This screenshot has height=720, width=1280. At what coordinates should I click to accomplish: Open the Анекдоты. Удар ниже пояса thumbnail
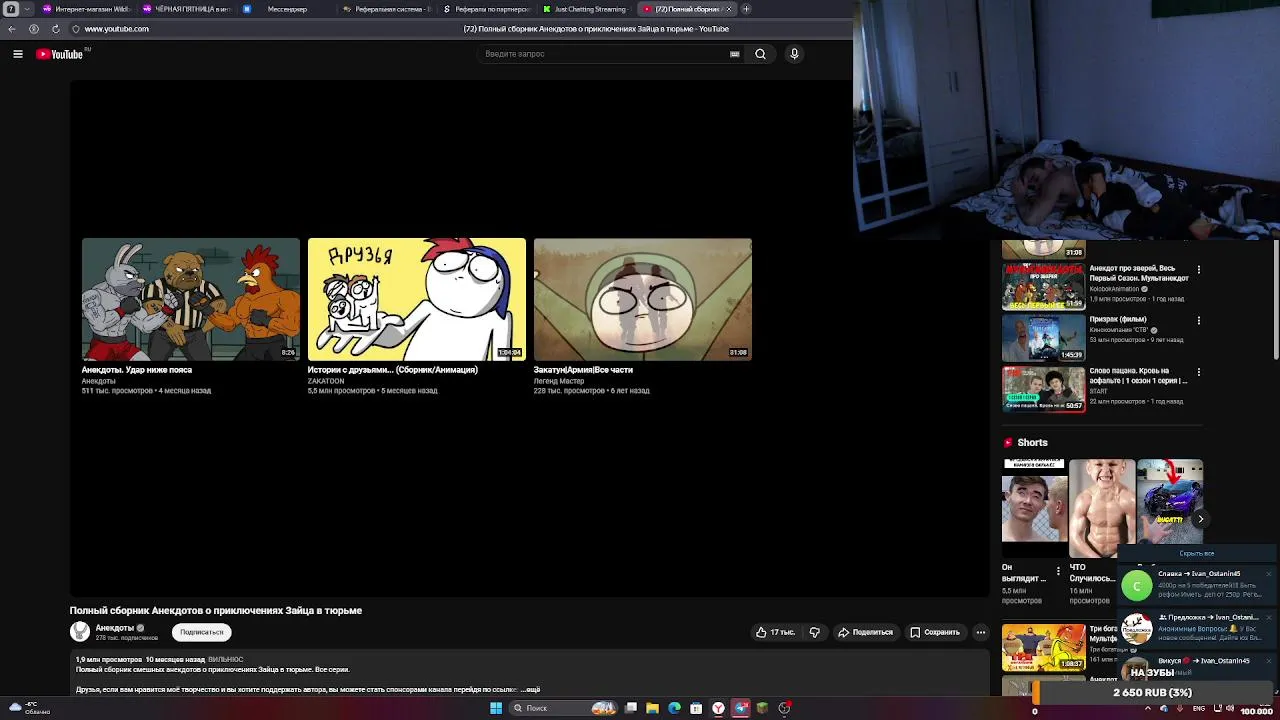coord(190,299)
